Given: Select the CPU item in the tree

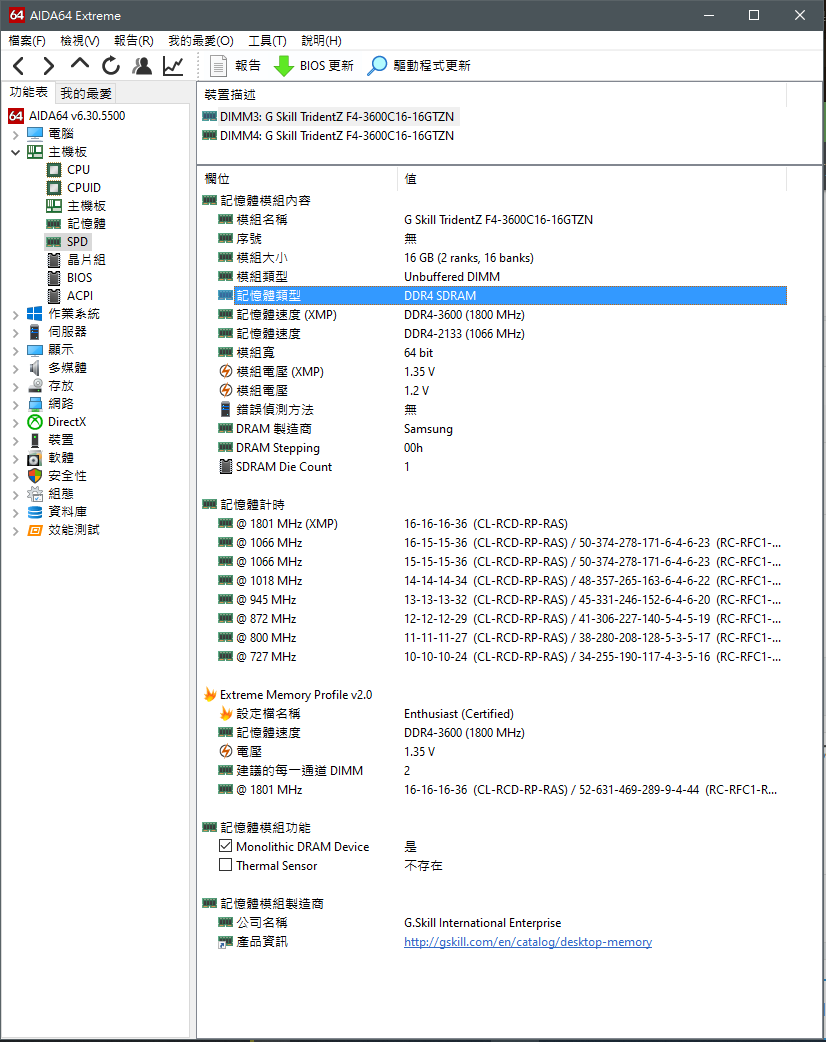Looking at the screenshot, I should (78, 169).
